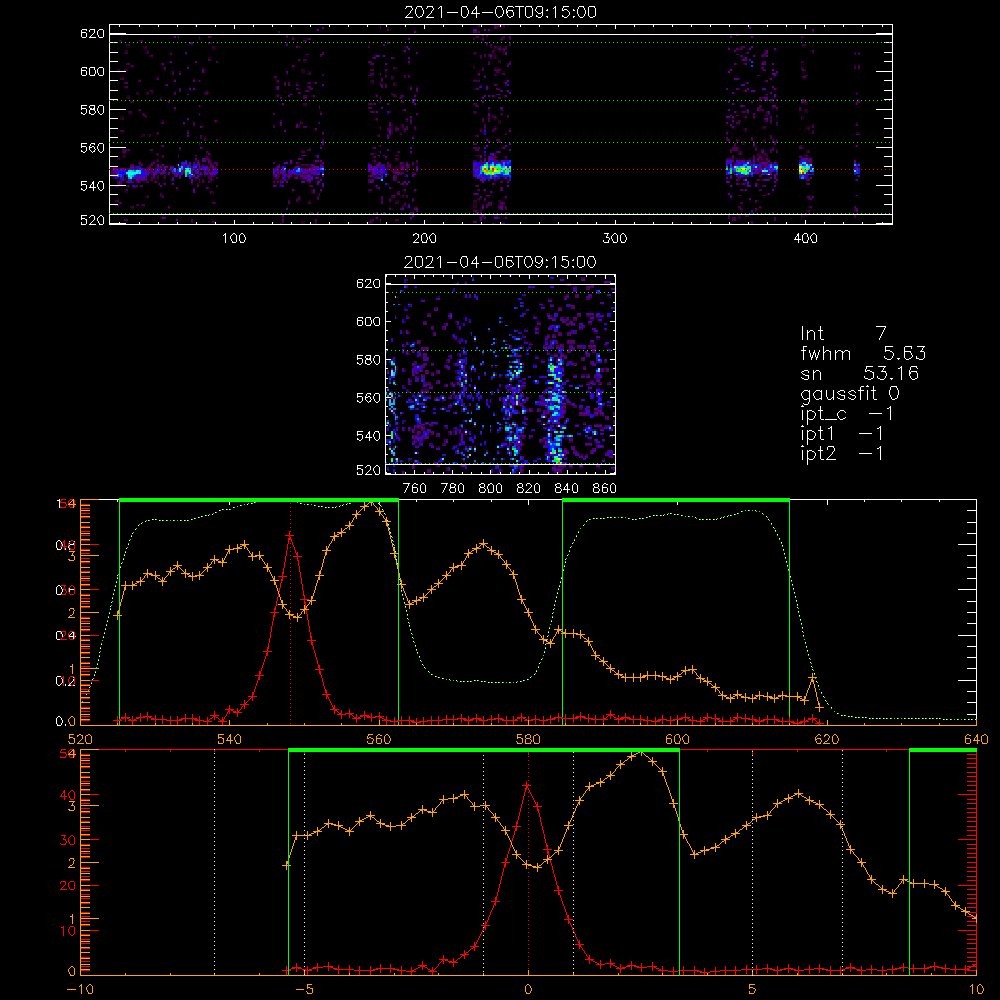Click x-axis label 800 on middle image
The height and width of the screenshot is (1000, 1000).
click(491, 489)
